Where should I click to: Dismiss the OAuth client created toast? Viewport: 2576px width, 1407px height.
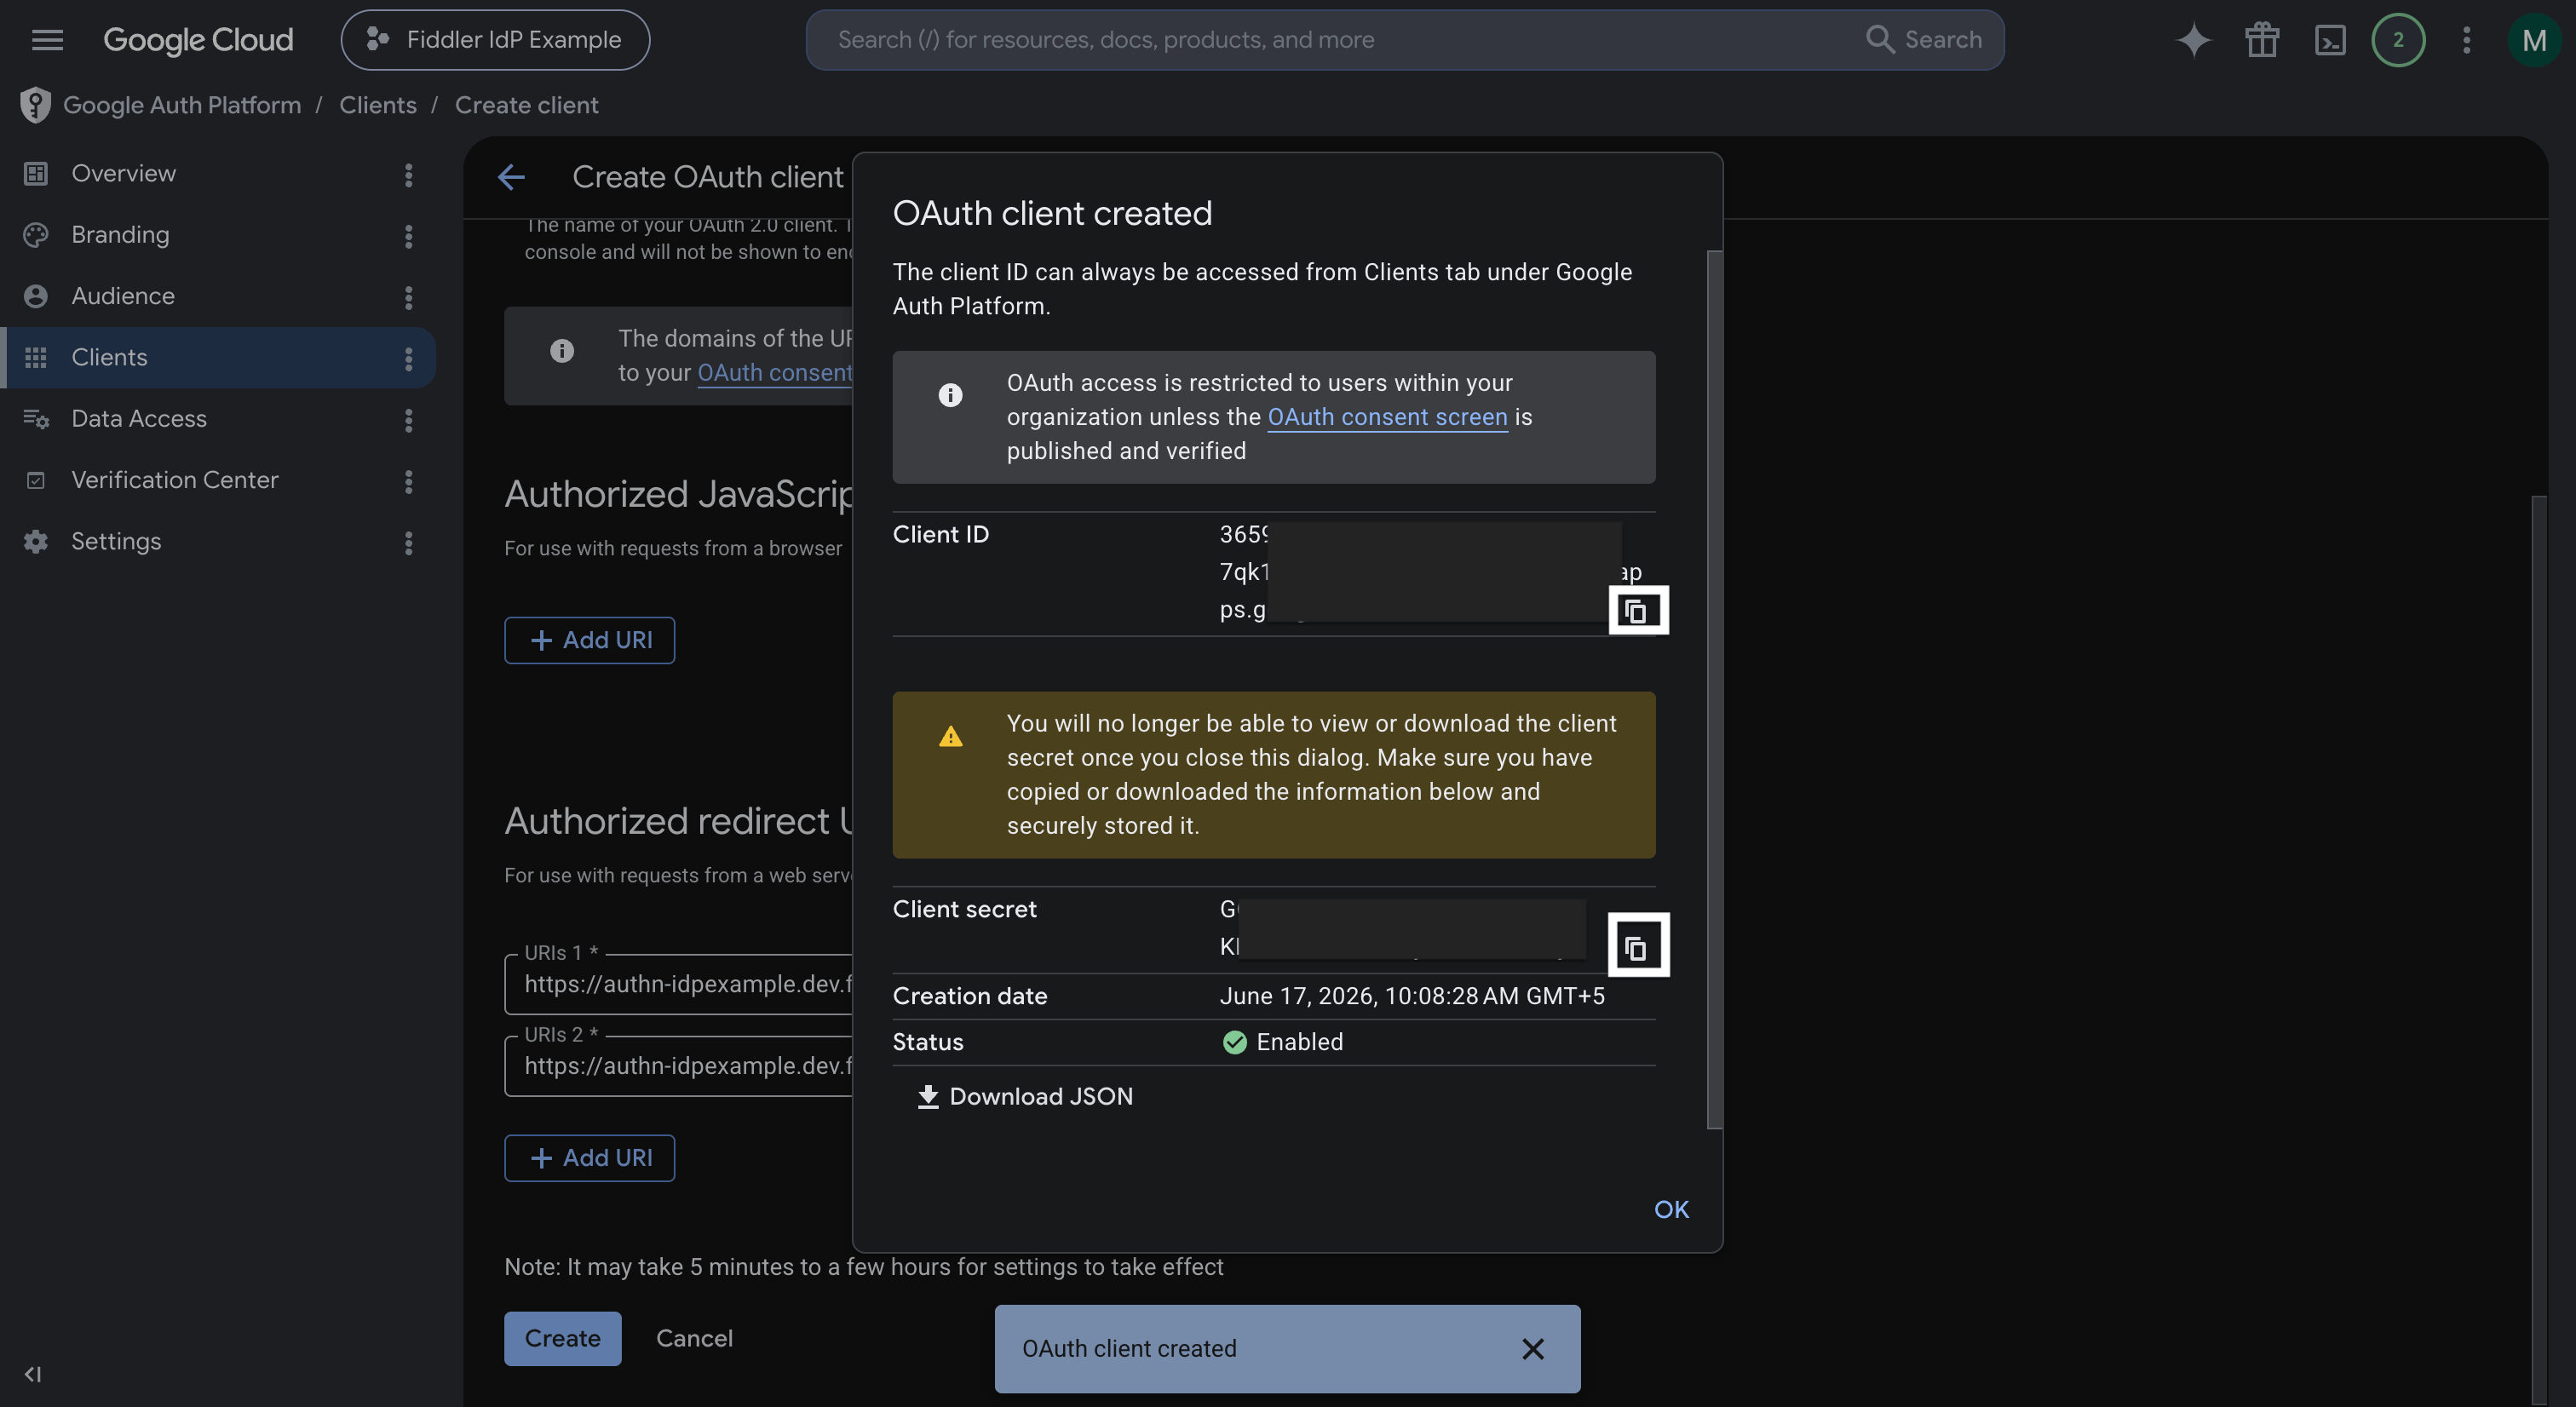click(x=1532, y=1349)
